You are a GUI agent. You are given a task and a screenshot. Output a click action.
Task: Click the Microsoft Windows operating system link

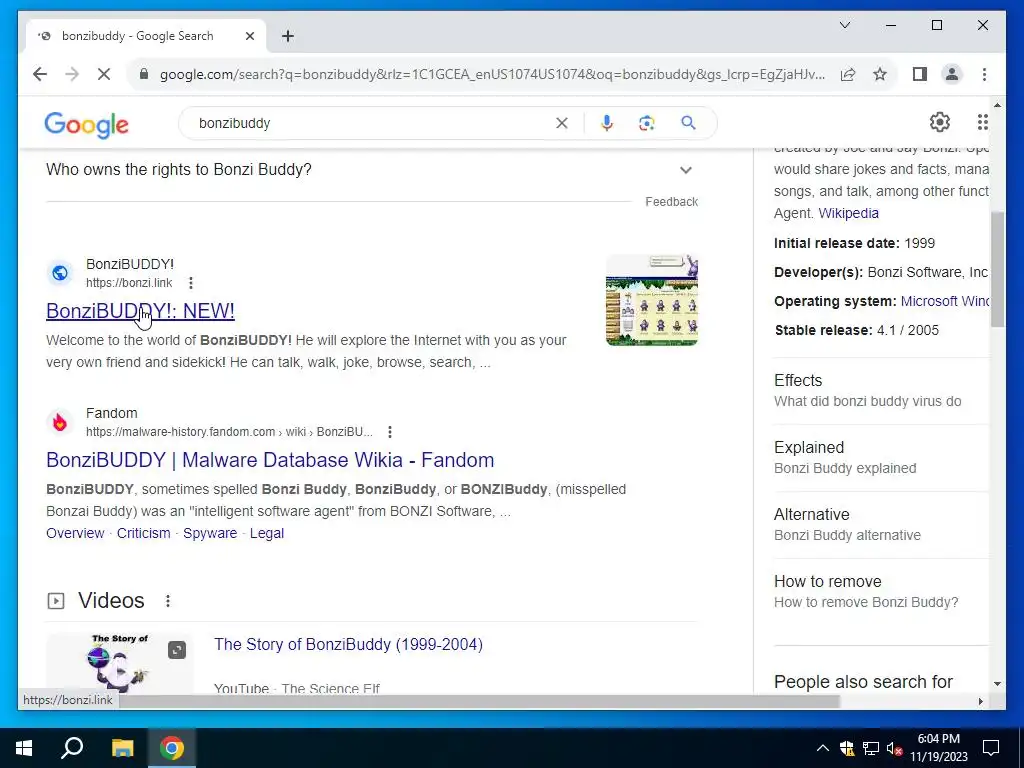[x=944, y=301]
